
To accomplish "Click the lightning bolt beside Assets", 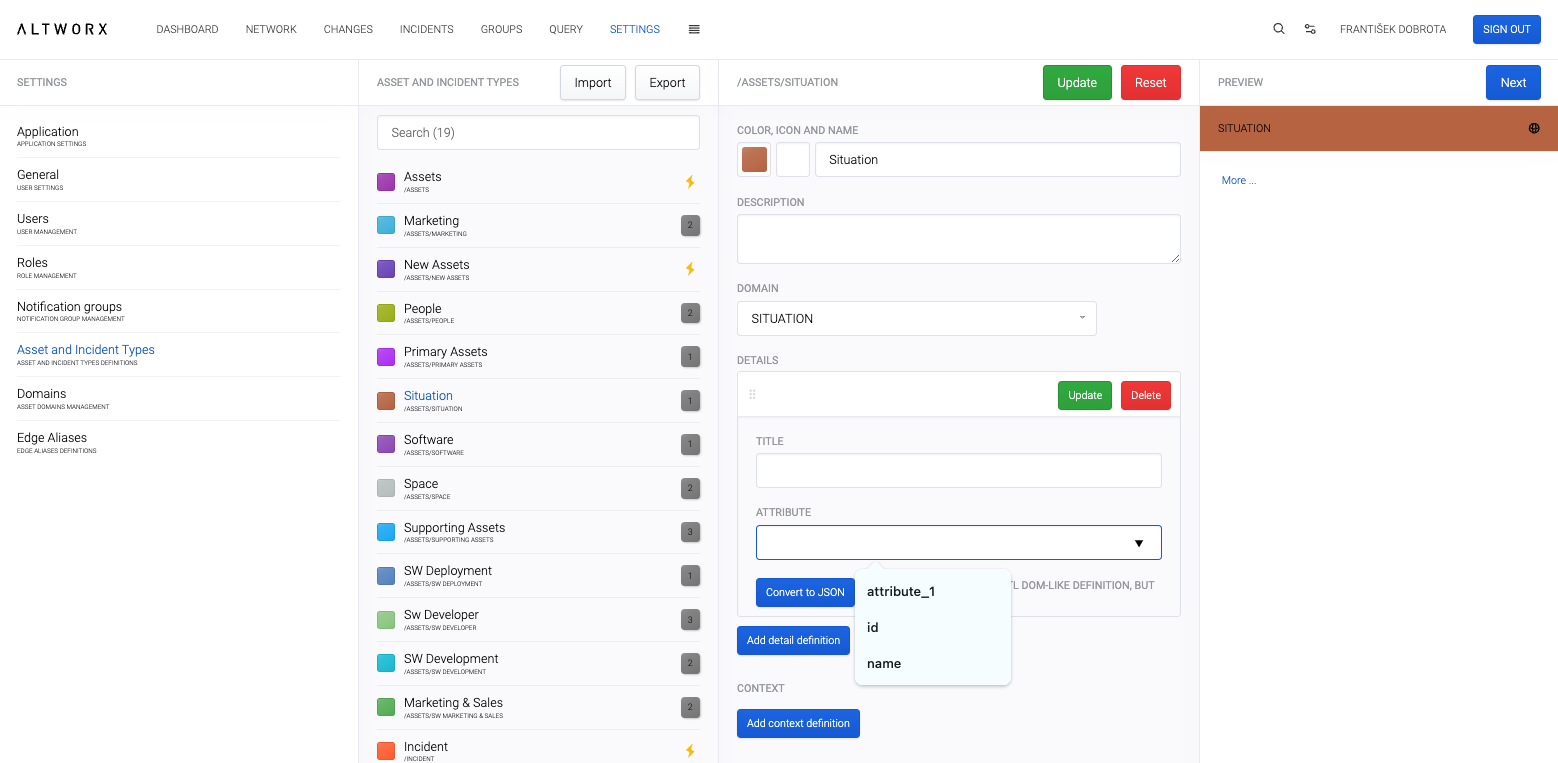I will [689, 182].
